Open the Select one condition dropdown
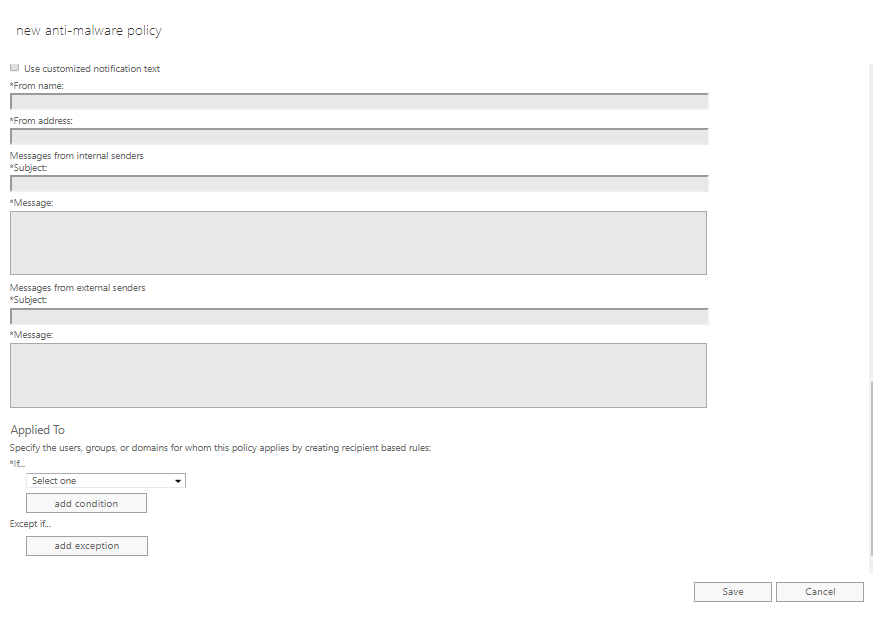Image resolution: width=873 pixels, height=628 pixels. pos(106,480)
